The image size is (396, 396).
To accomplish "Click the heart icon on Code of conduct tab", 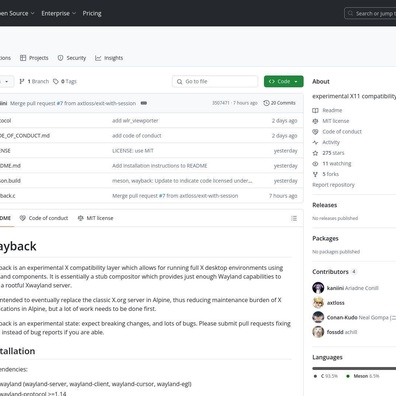I will click(23, 218).
